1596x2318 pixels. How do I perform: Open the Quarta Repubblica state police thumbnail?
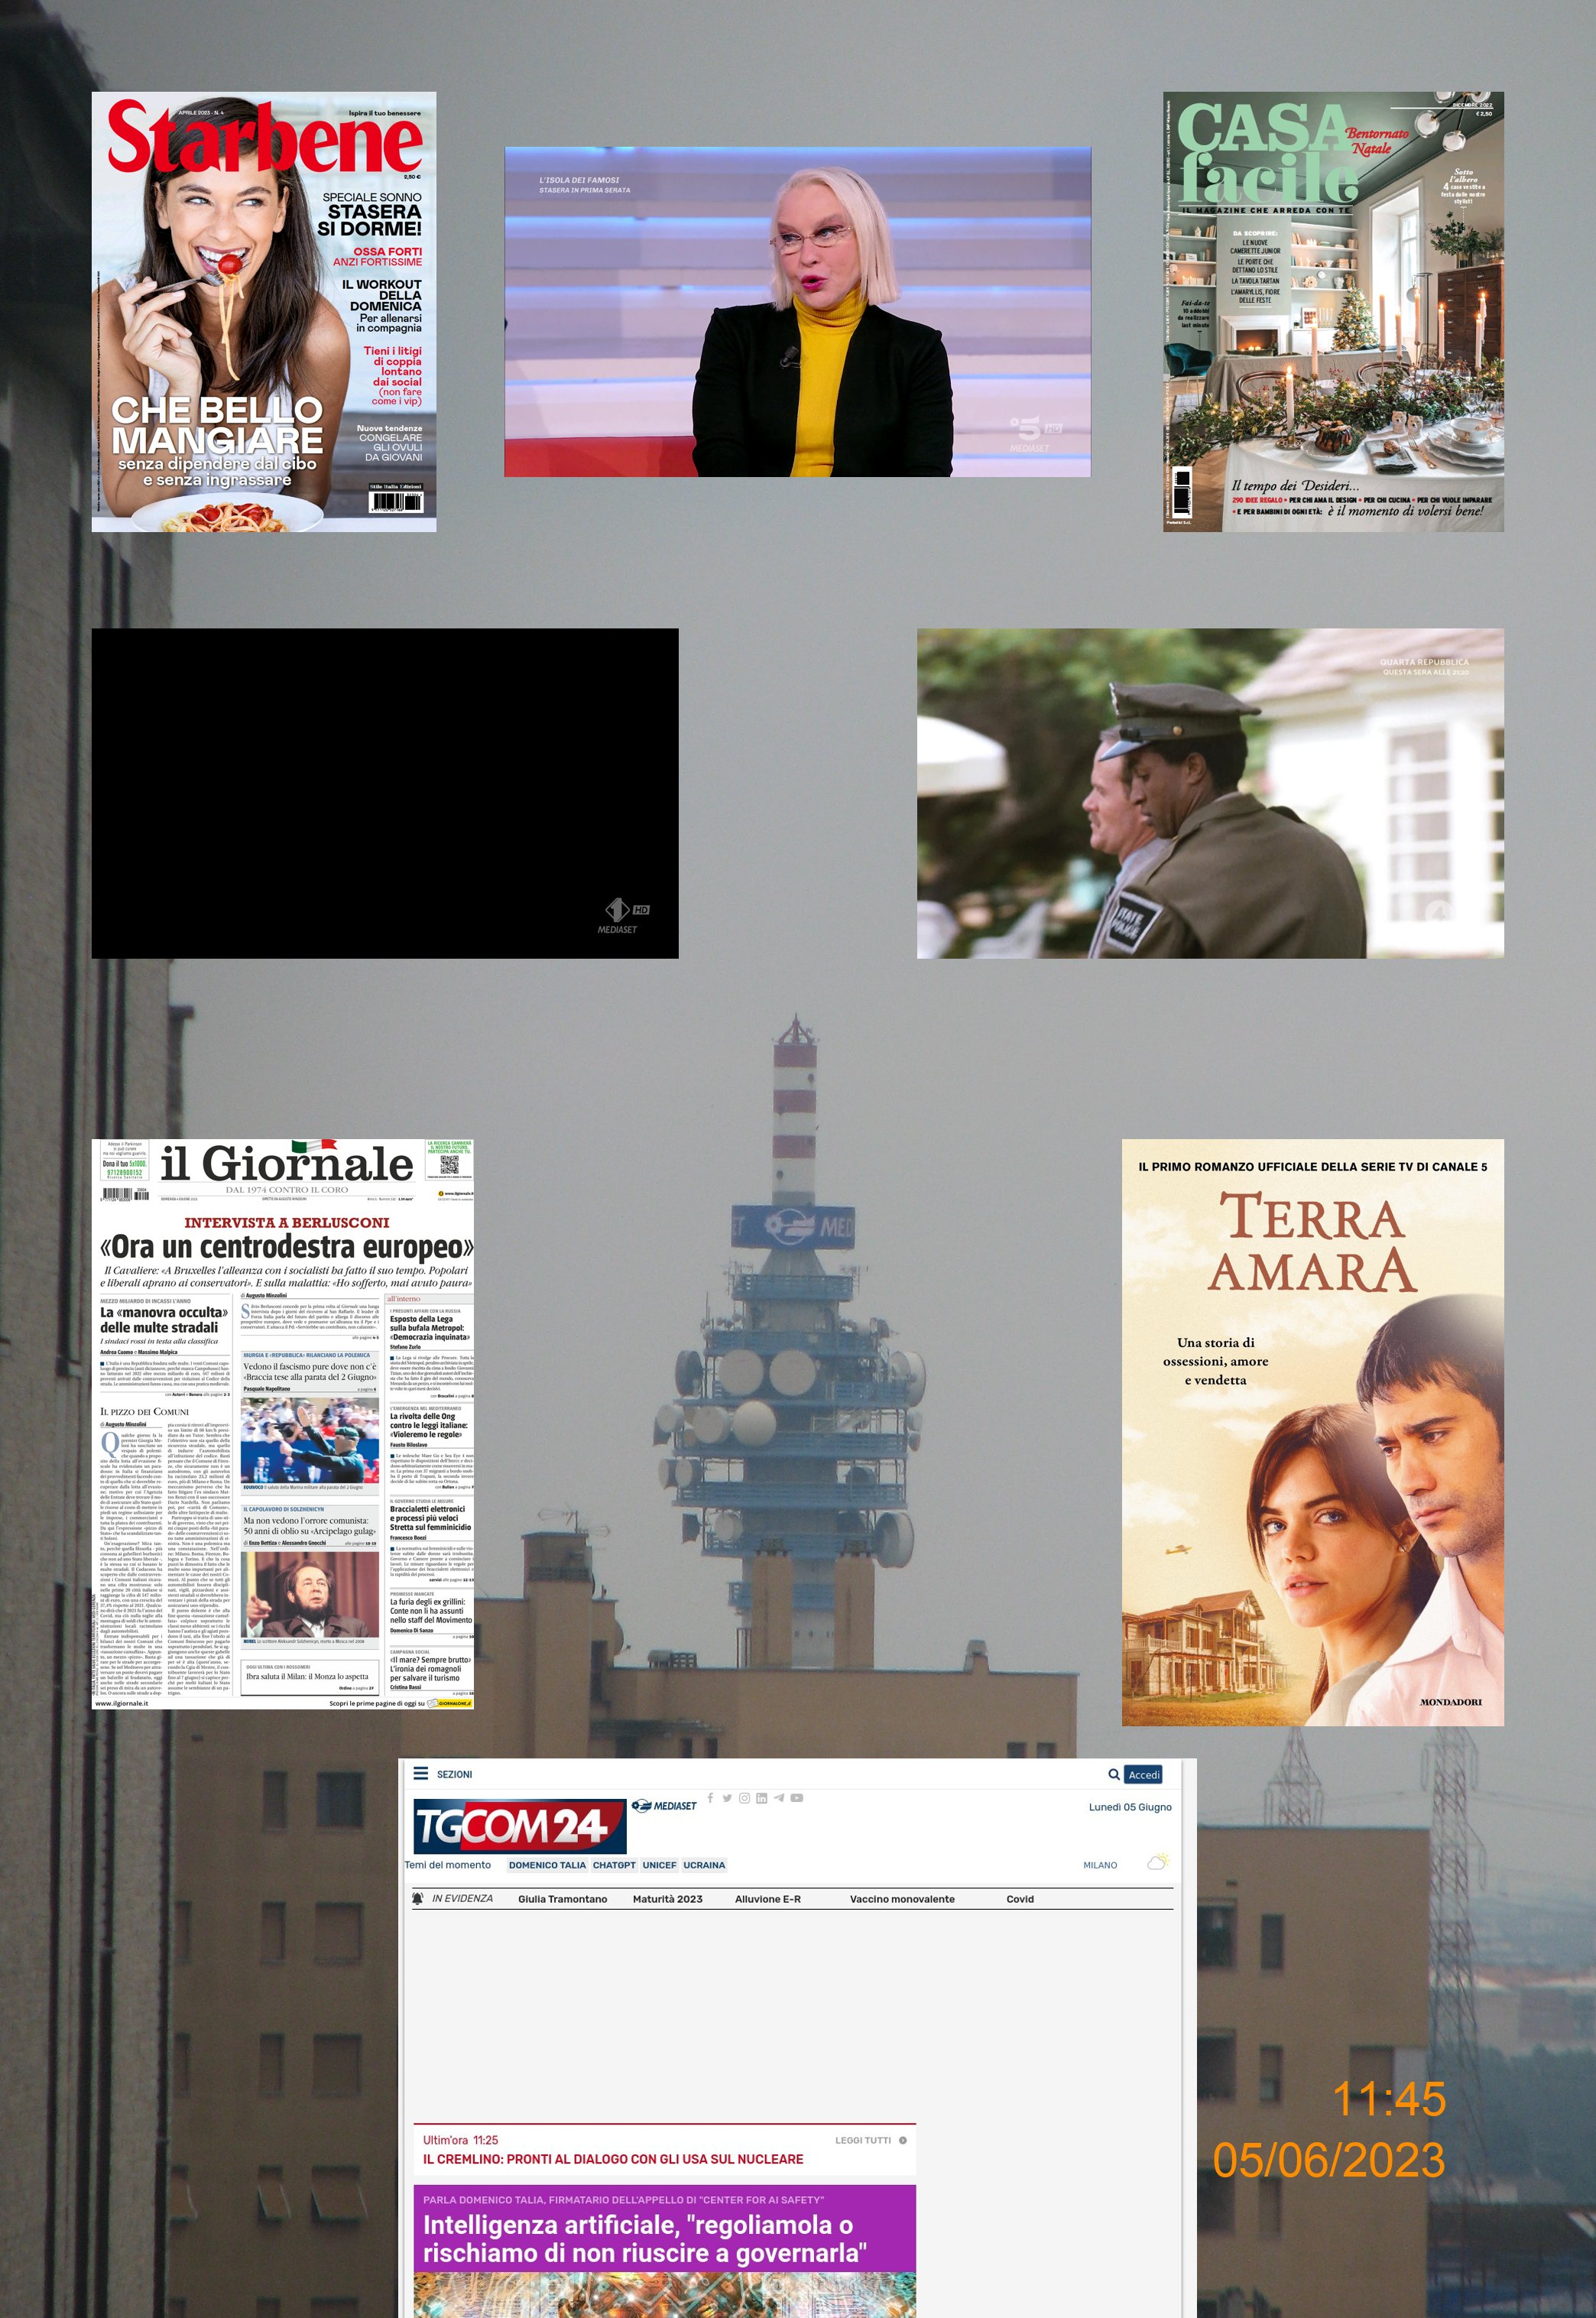(x=1210, y=793)
